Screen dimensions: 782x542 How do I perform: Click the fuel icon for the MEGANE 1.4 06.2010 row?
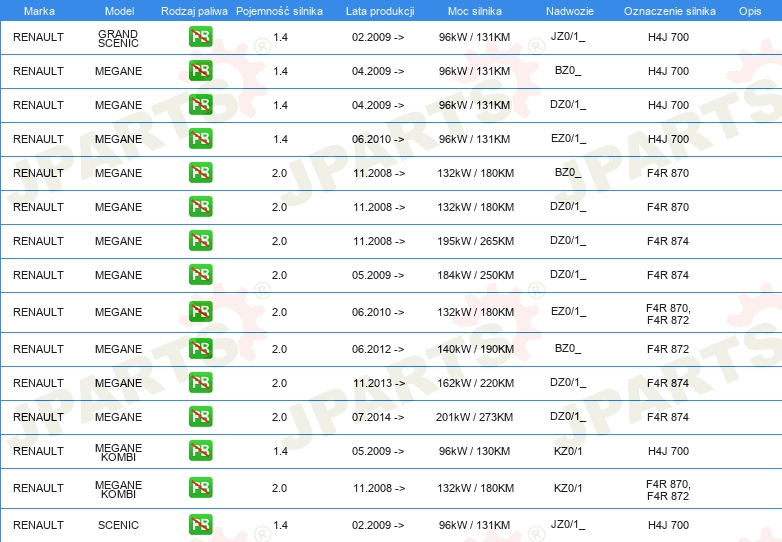coord(200,138)
